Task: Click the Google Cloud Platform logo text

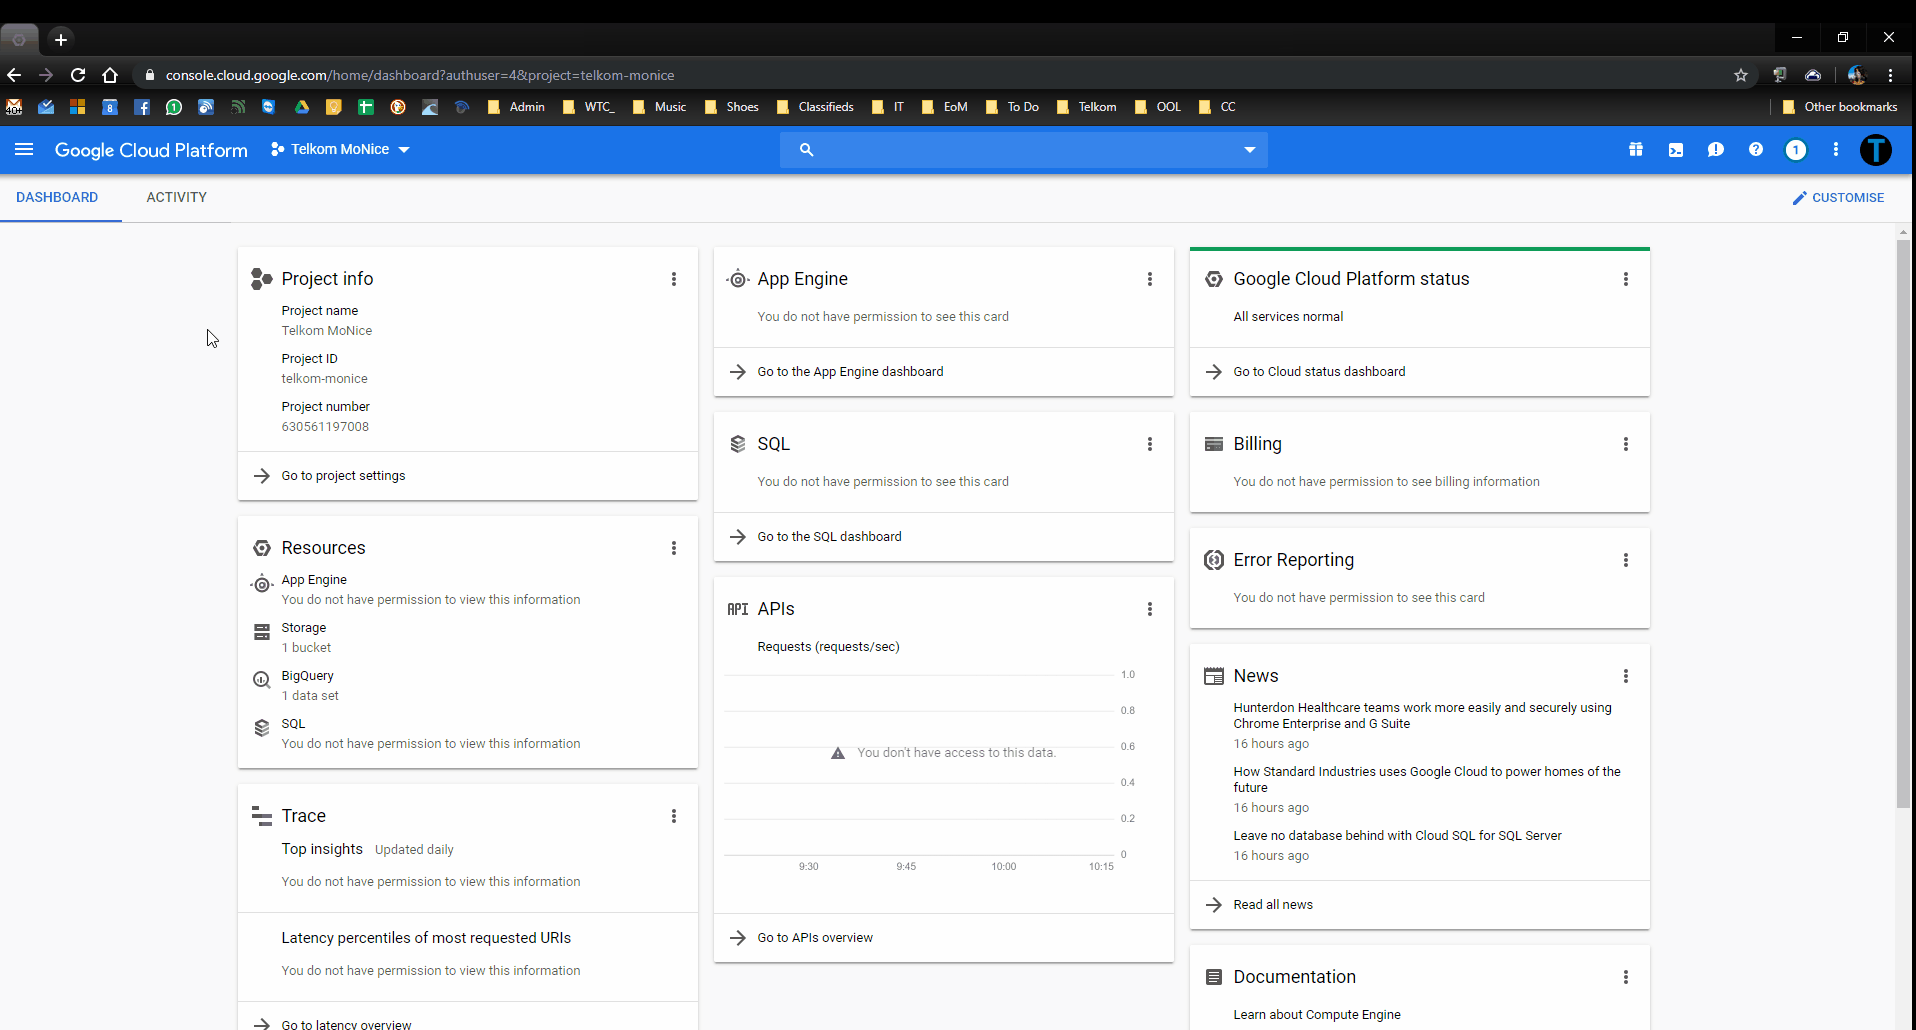Action: point(151,150)
